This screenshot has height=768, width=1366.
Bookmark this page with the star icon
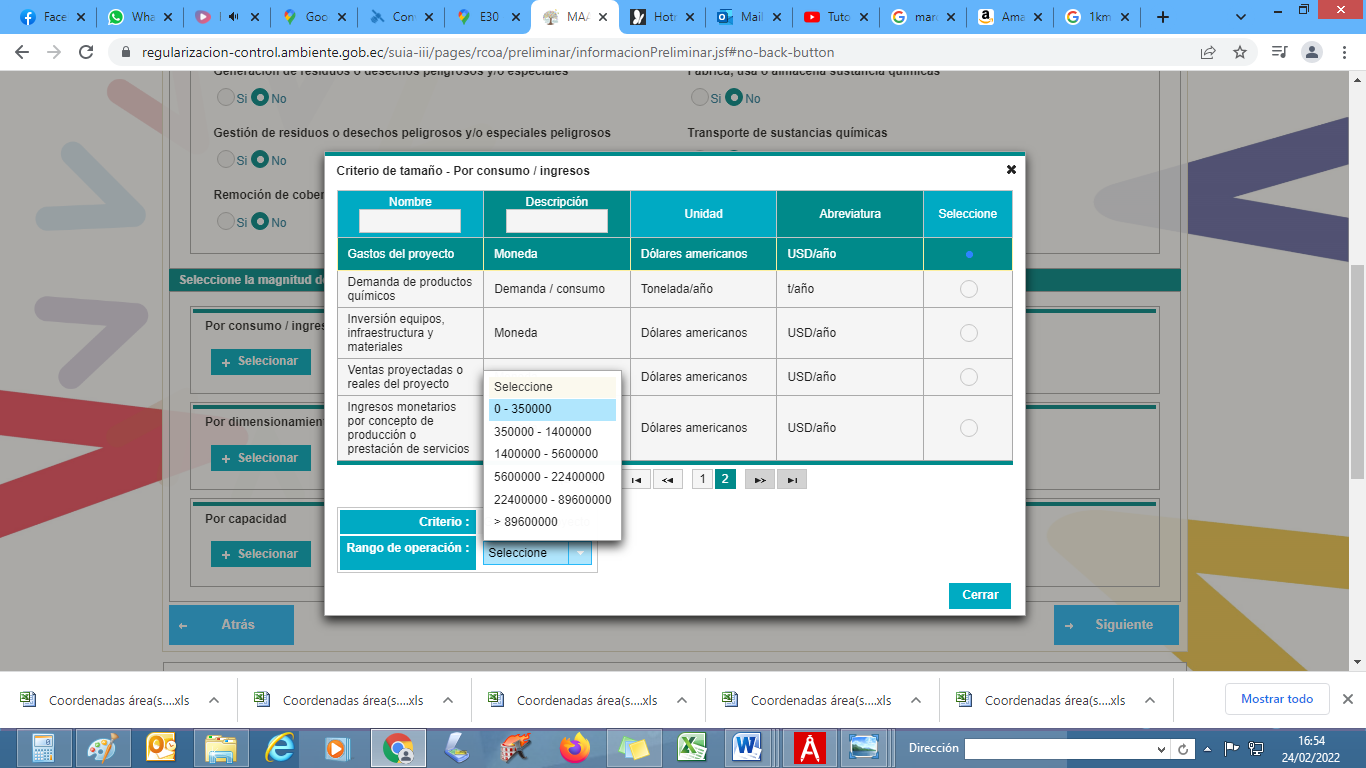click(x=1240, y=53)
